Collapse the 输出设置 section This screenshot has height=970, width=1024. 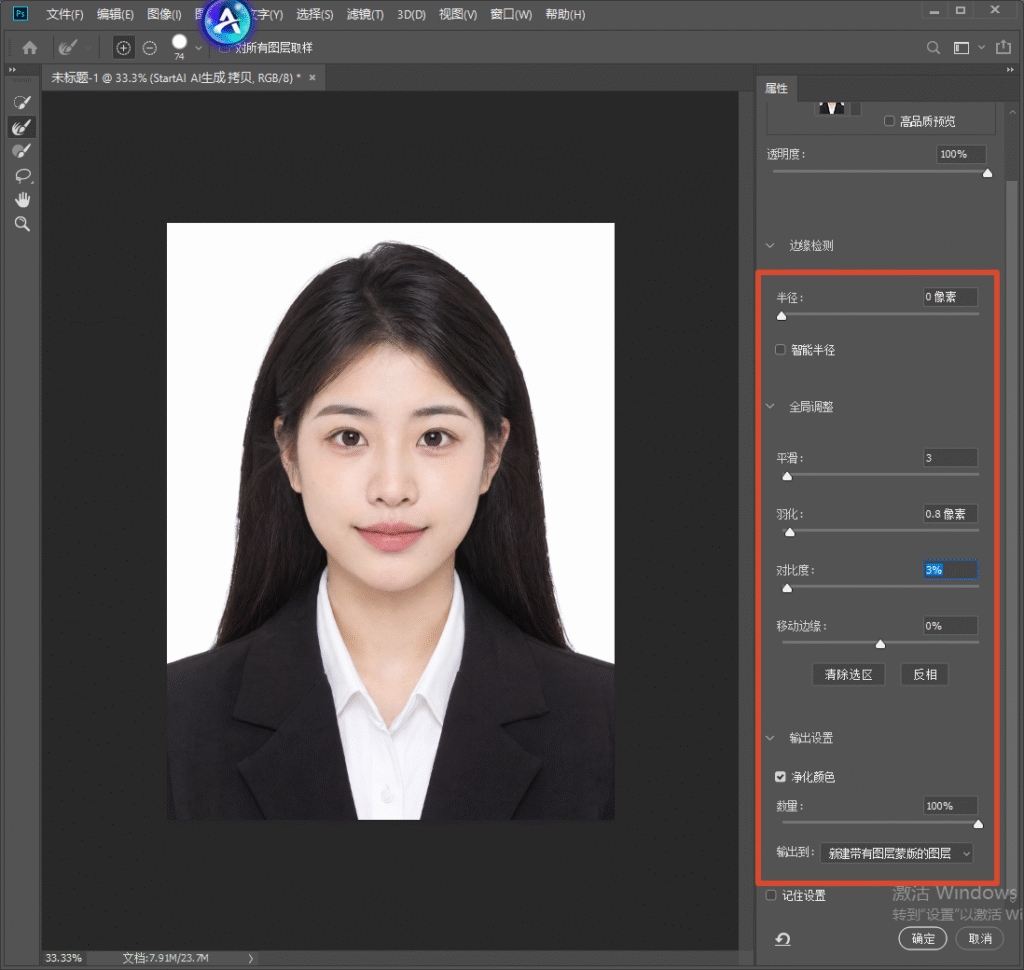tap(771, 737)
